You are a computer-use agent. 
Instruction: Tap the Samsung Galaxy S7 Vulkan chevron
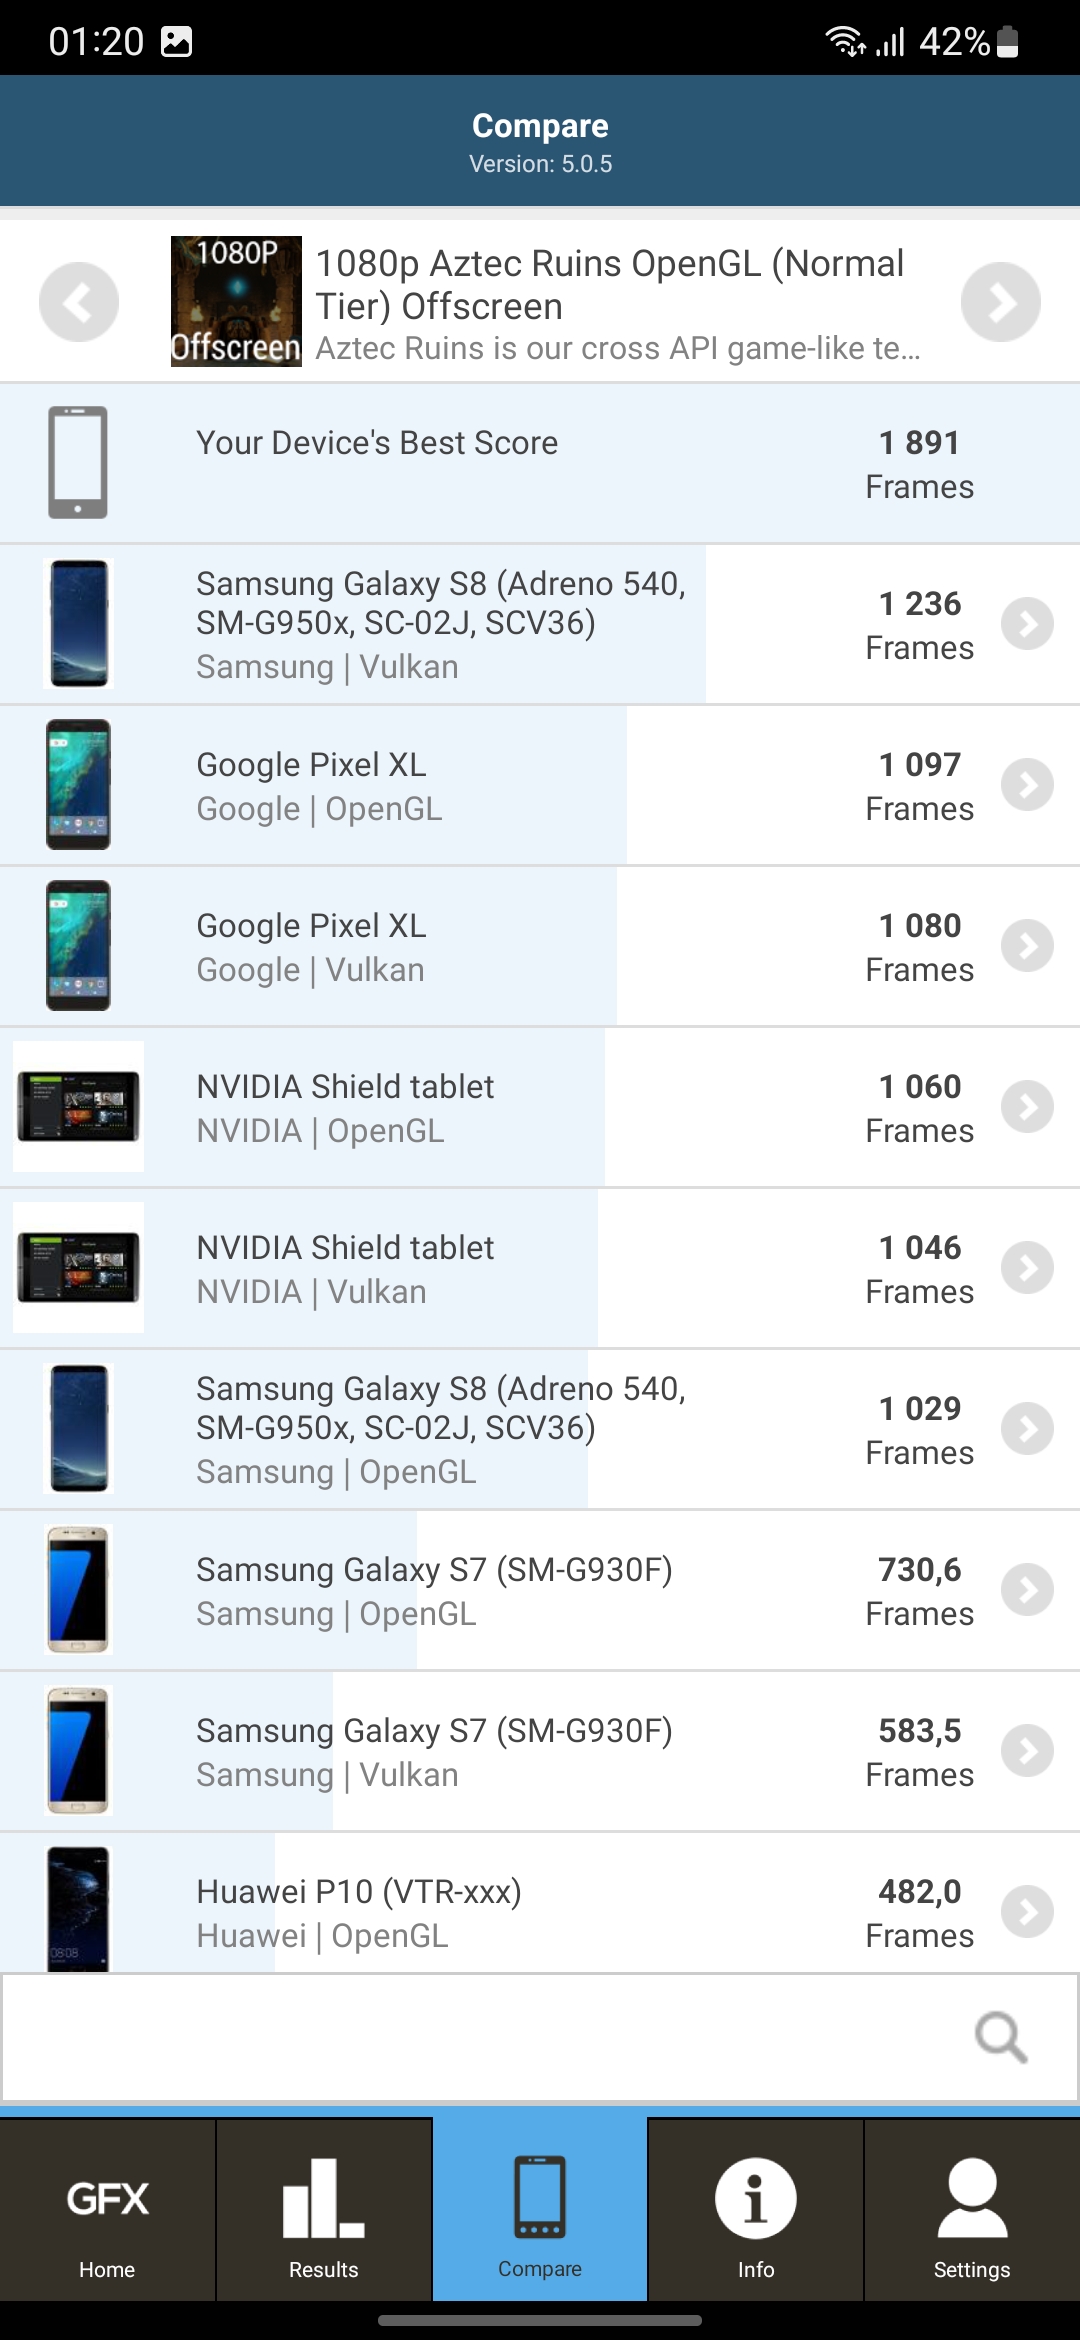(x=1027, y=1751)
